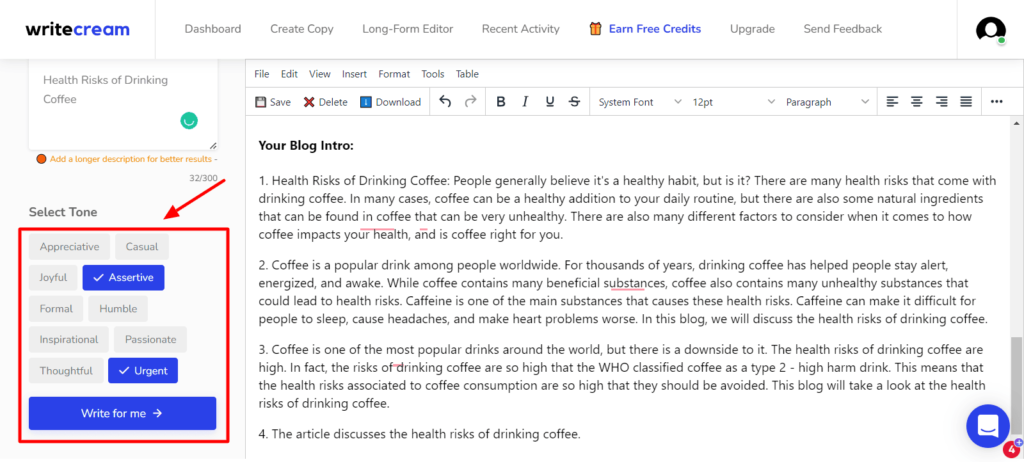Open the chat support bubble
Image resolution: width=1024 pixels, height=462 pixels.
coord(987,425)
